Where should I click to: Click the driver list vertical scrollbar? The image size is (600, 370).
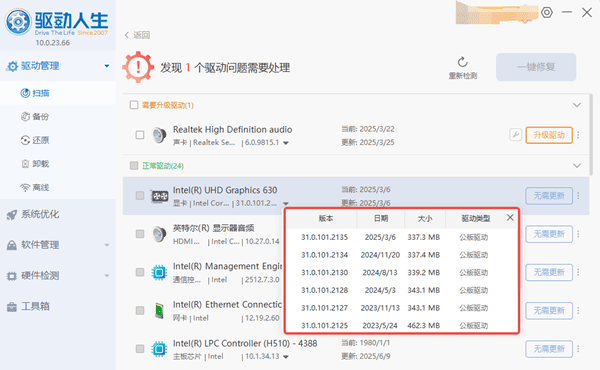591,135
